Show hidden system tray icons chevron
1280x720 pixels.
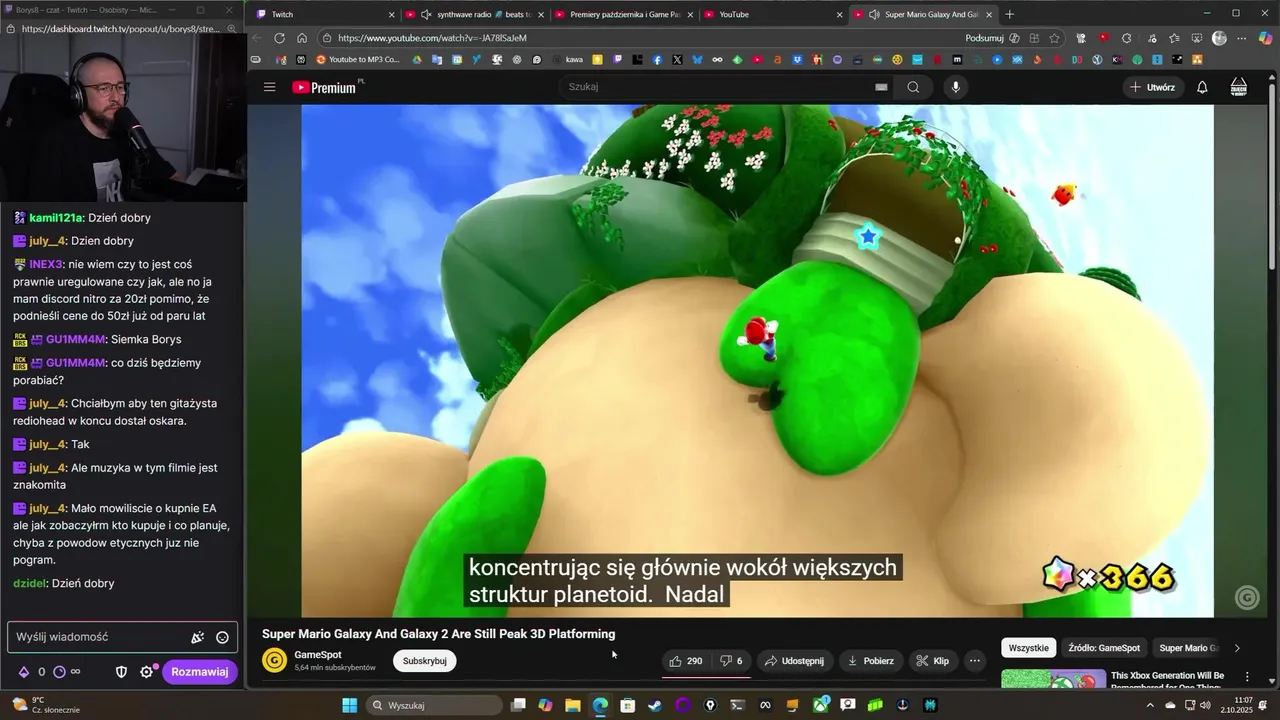point(1150,705)
